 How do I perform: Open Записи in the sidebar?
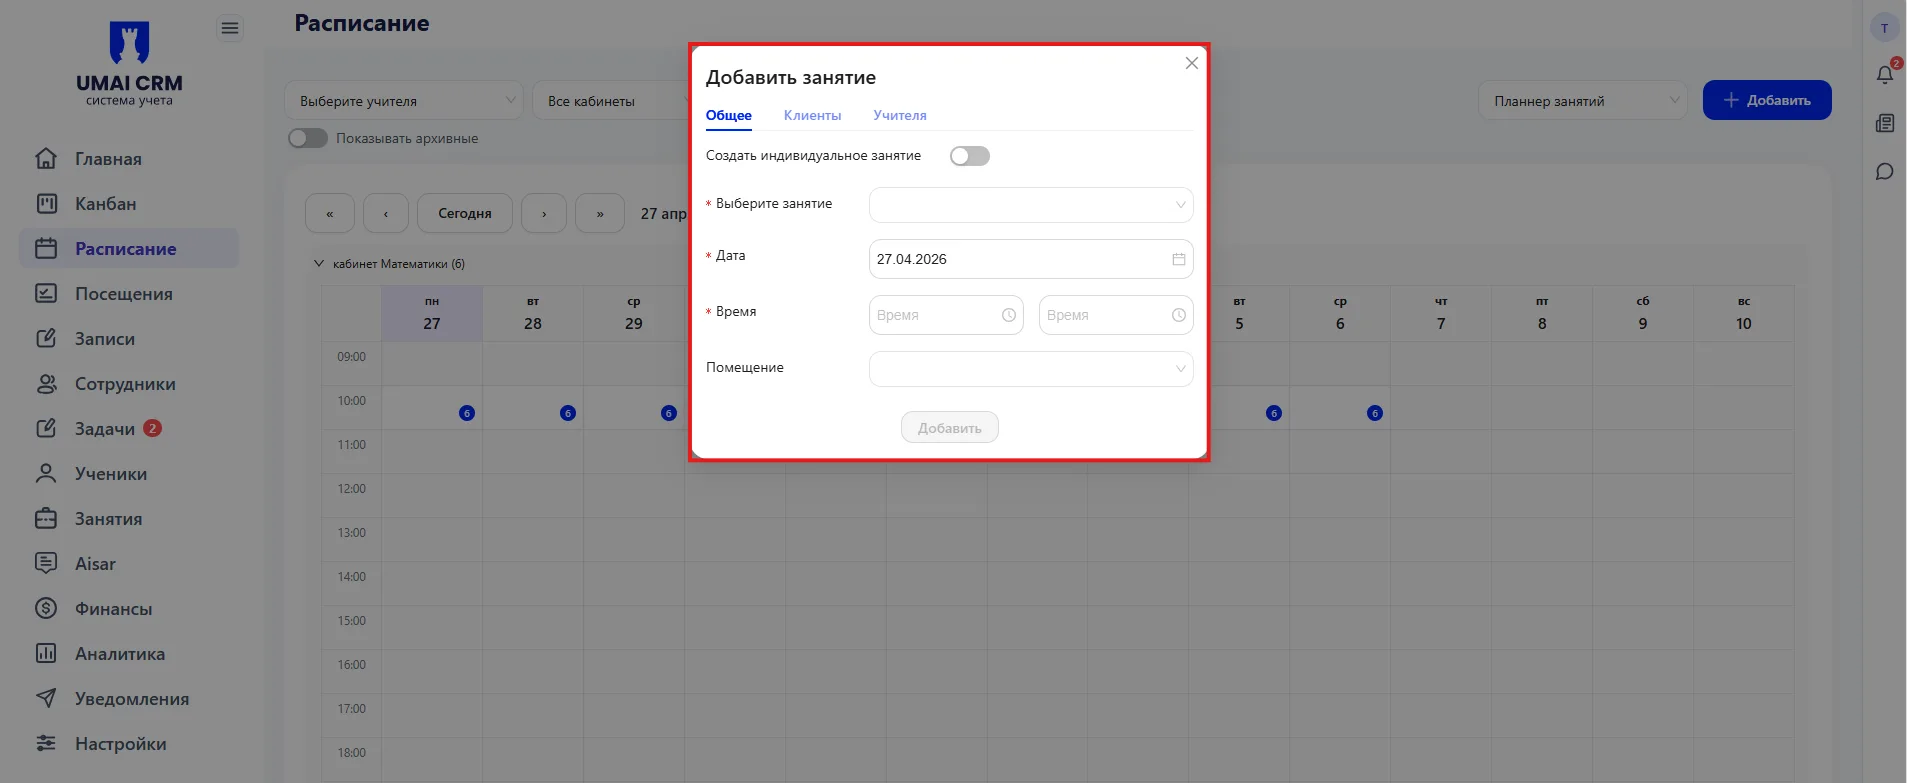pyautogui.click(x=129, y=339)
